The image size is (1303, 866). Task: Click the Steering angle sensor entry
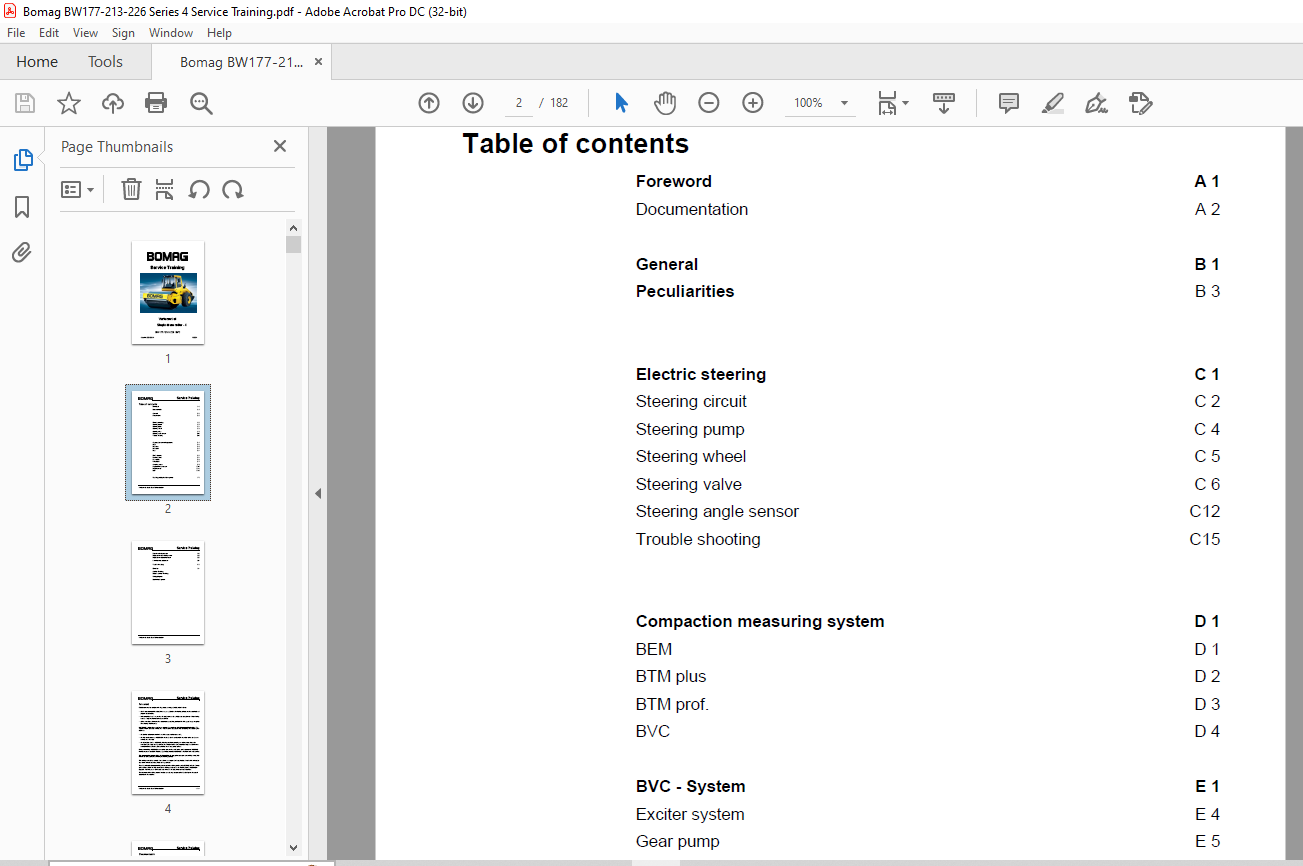pyautogui.click(x=718, y=511)
